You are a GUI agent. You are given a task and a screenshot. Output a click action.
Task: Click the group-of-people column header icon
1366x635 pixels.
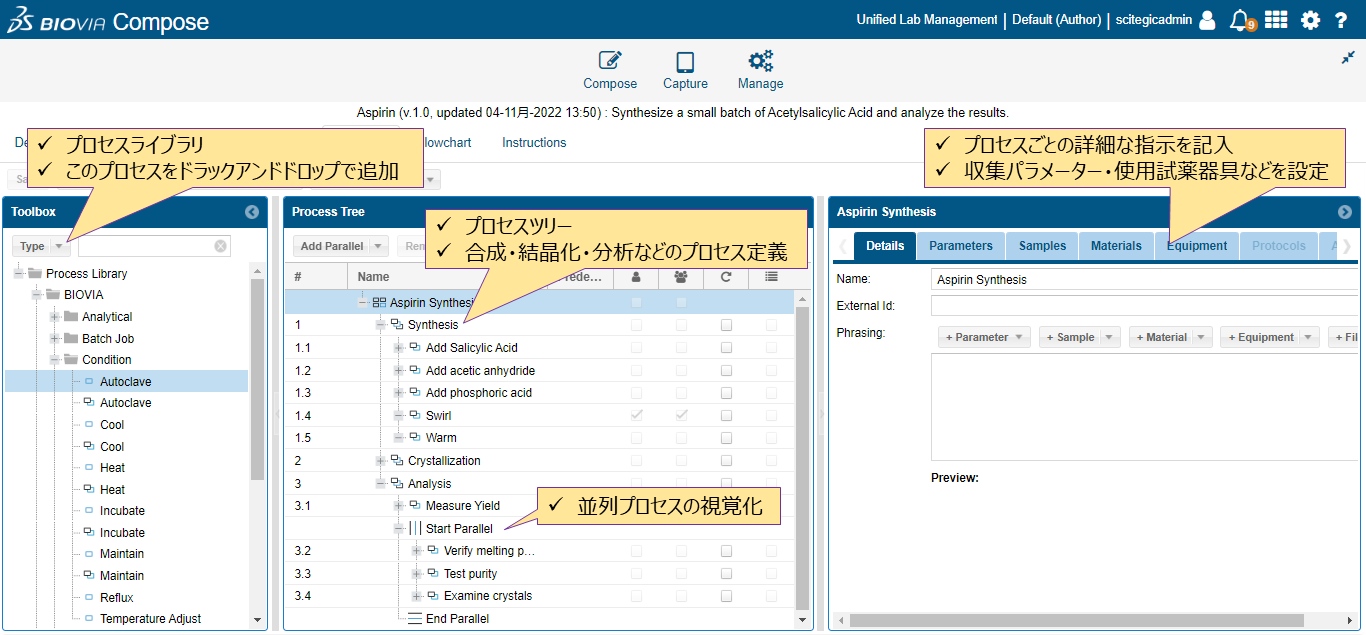(x=681, y=277)
